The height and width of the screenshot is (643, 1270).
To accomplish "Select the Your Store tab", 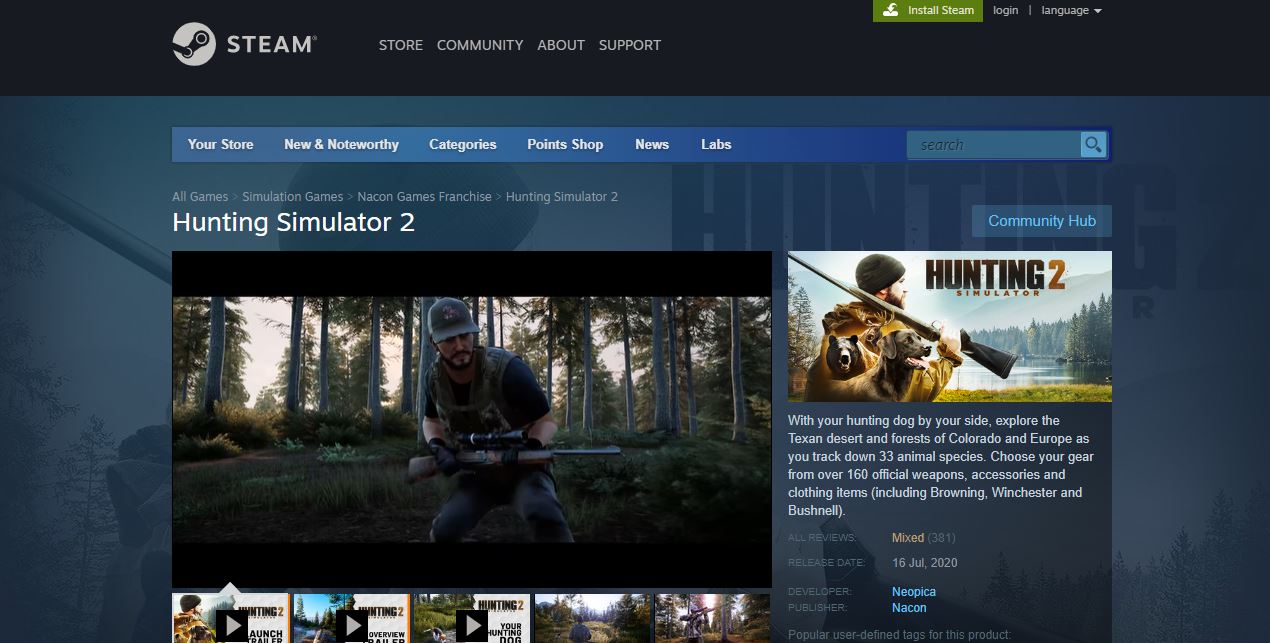I will 221,144.
